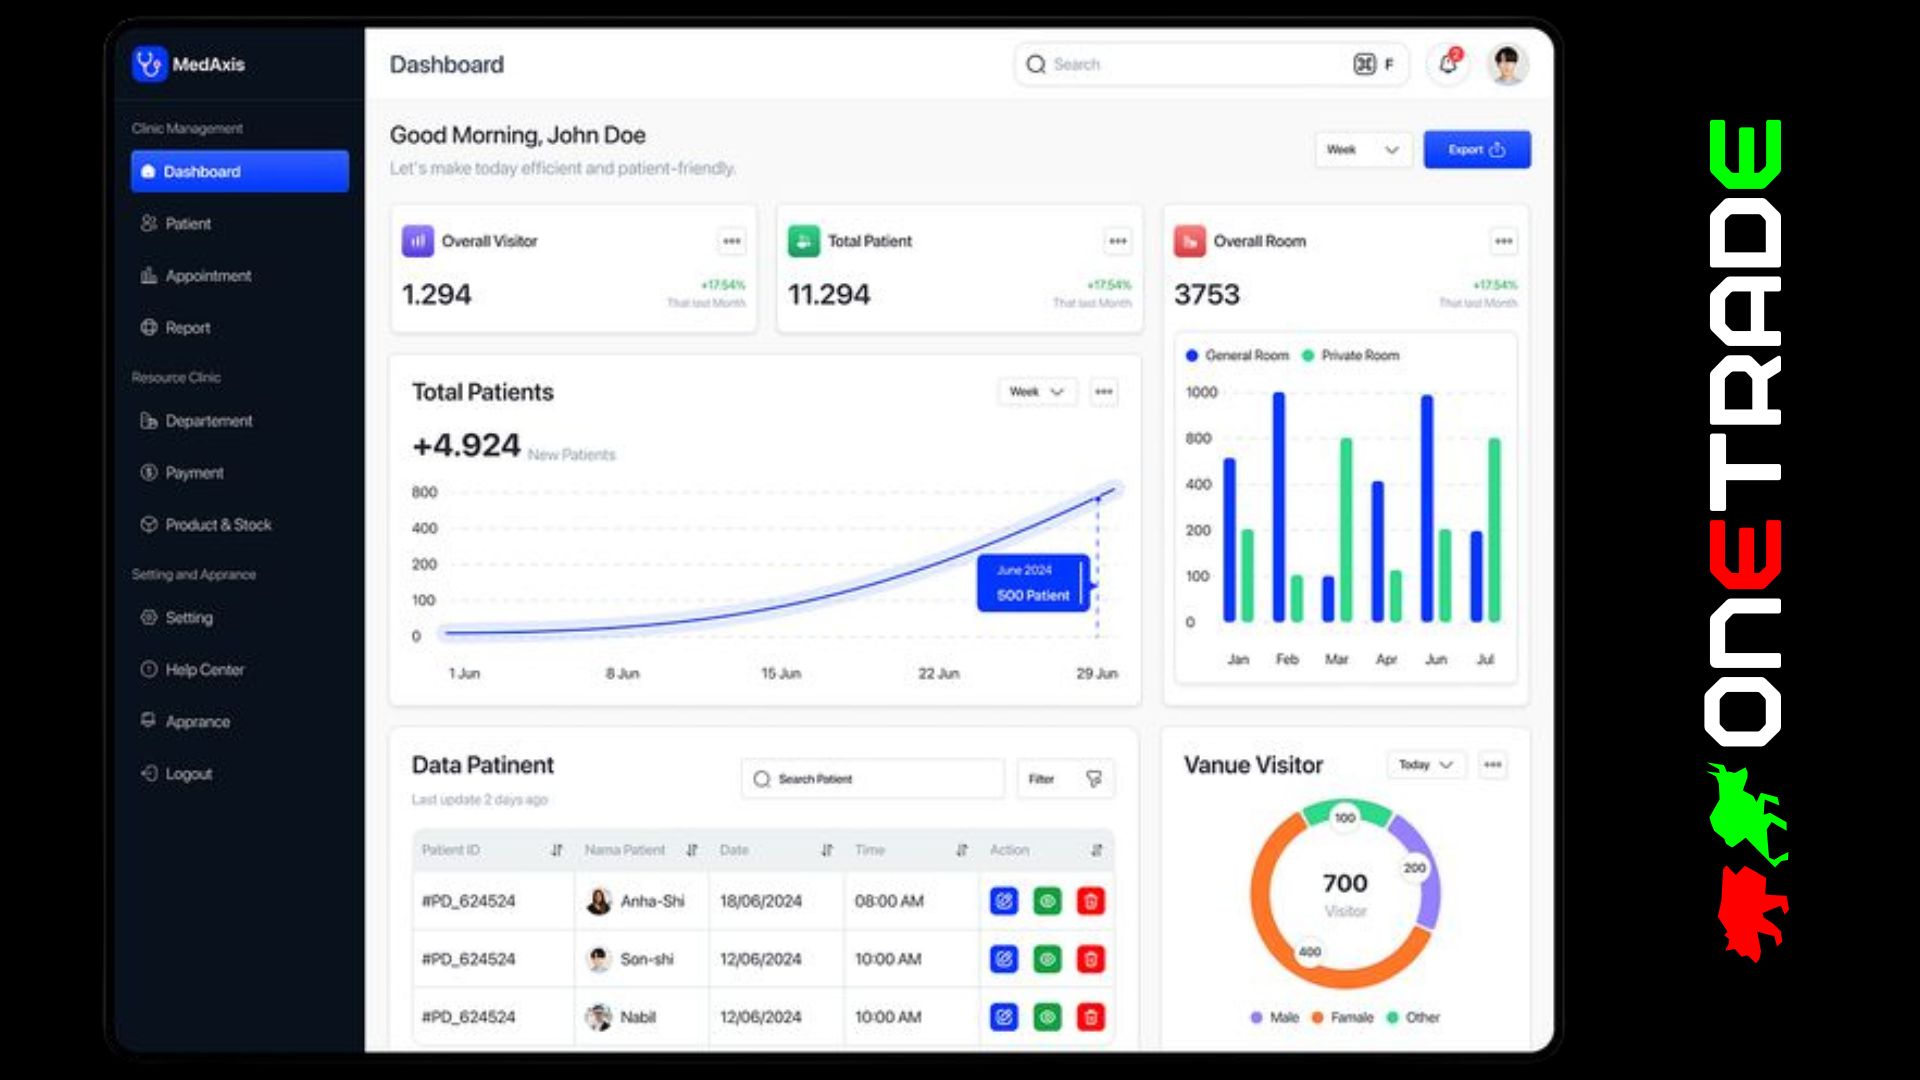The height and width of the screenshot is (1080, 1920).
Task: Click the MedAxis stethoscope logo
Action: point(149,64)
